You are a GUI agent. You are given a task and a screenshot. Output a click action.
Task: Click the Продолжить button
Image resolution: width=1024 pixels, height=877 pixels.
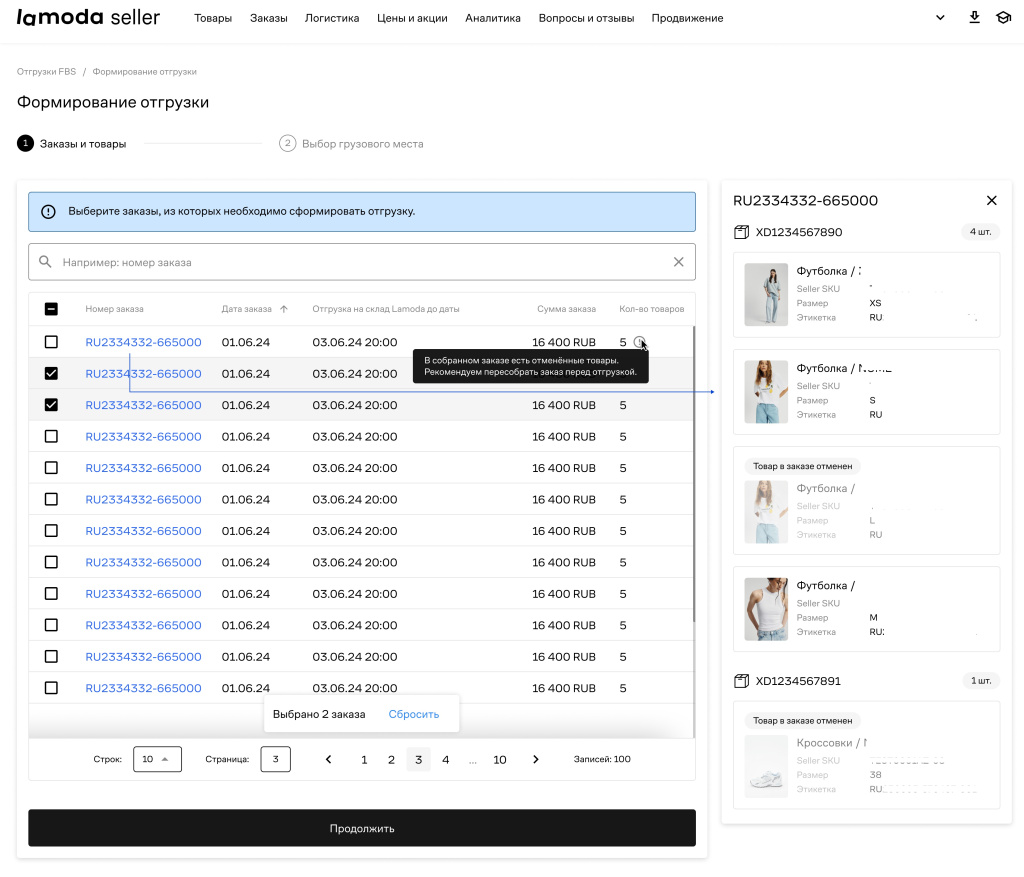[362, 828]
